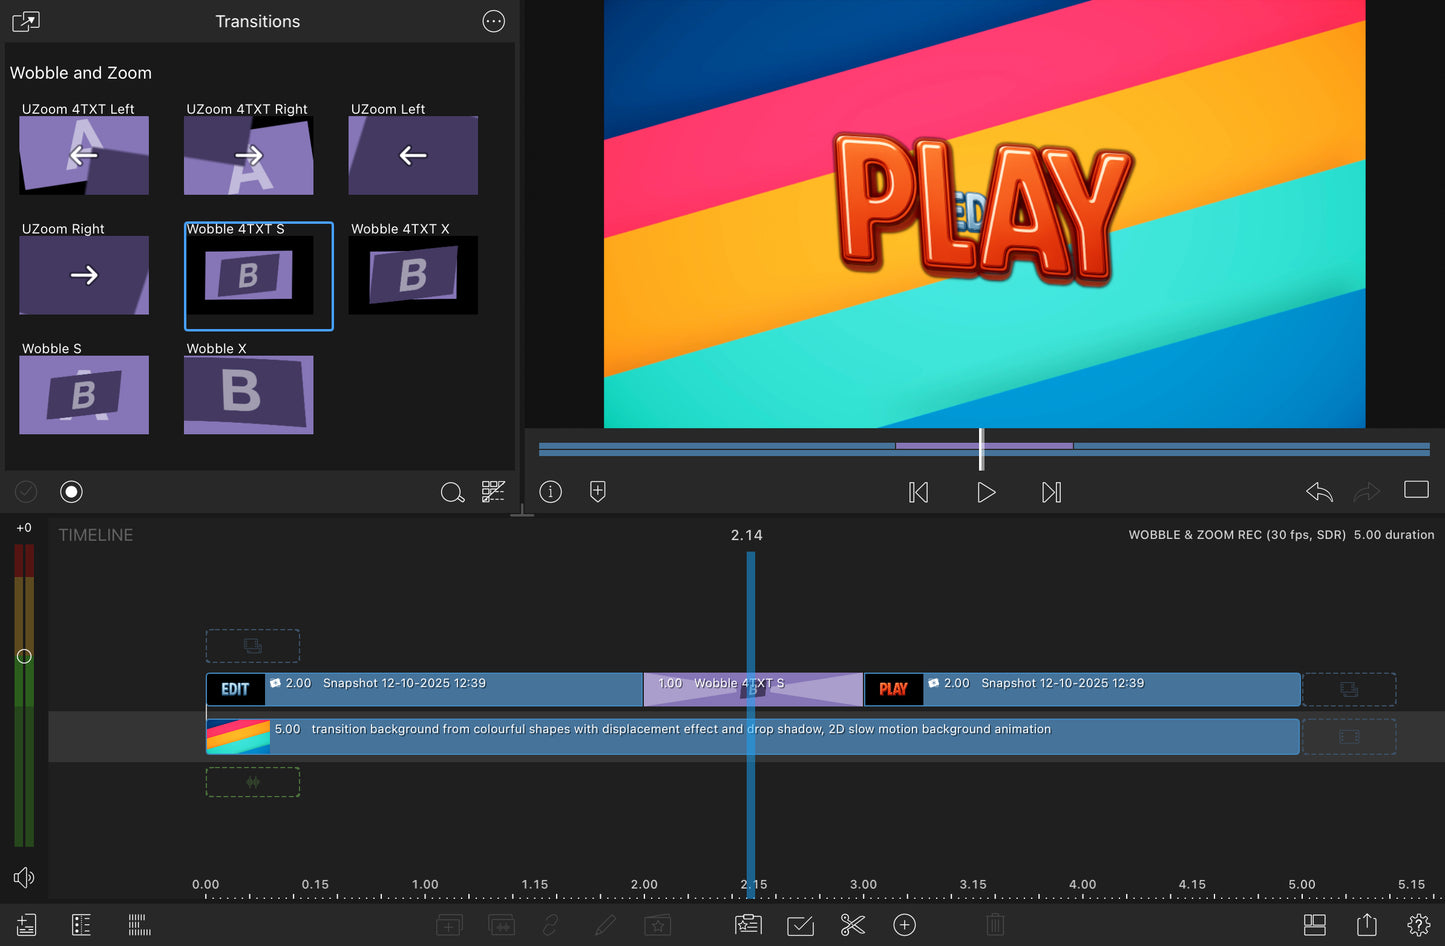Delete selection with the trash icon
The height and width of the screenshot is (946, 1445).
point(994,925)
